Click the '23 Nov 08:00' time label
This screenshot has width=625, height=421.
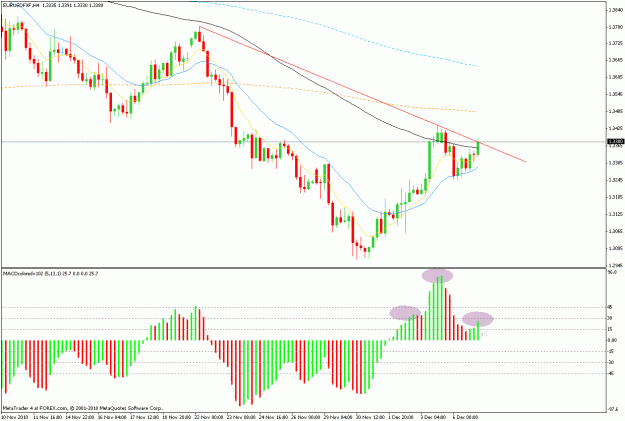(242, 417)
